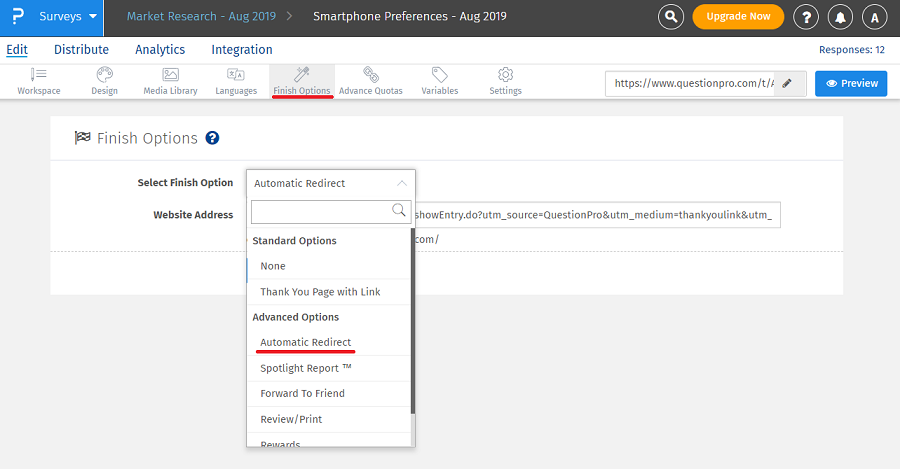Click the dropdown search input field

(x=320, y=211)
